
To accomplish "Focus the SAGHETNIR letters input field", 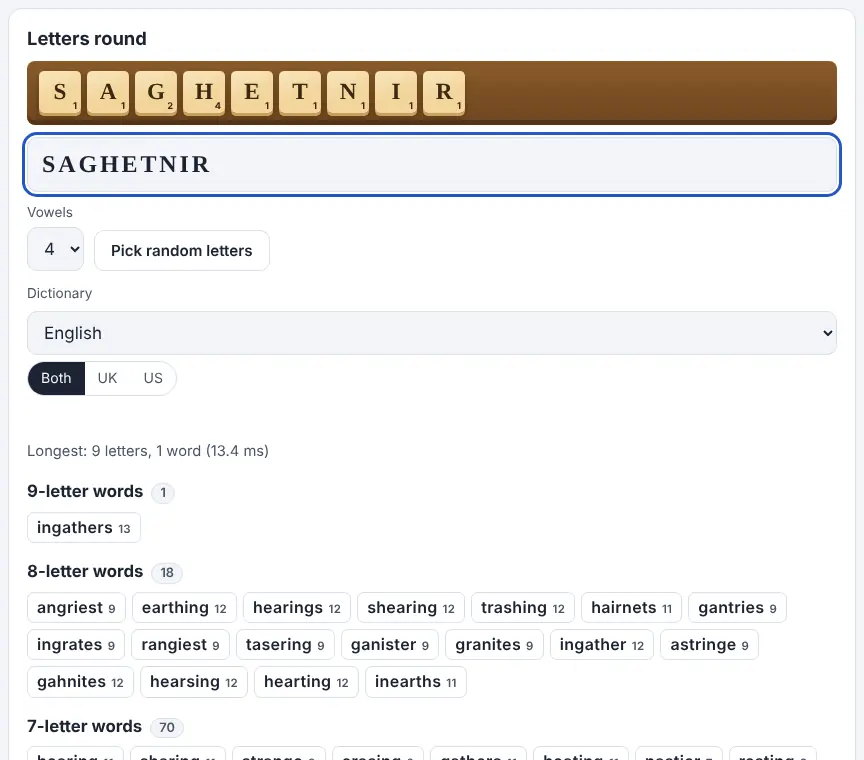I will click(x=431, y=164).
